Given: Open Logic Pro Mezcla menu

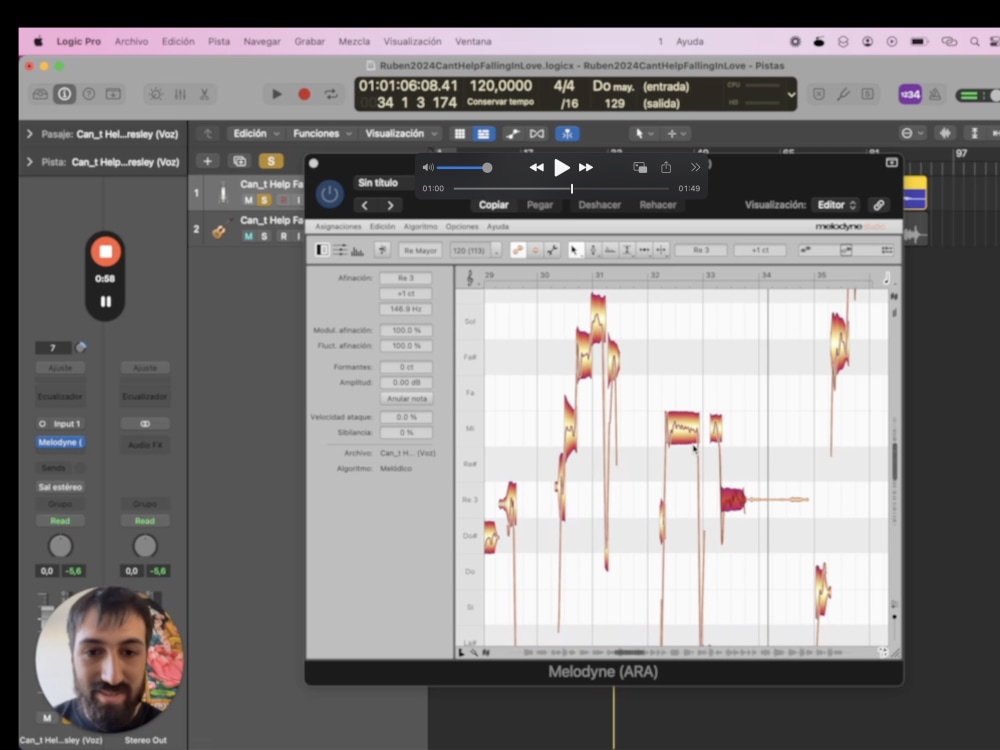Looking at the screenshot, I should (354, 41).
